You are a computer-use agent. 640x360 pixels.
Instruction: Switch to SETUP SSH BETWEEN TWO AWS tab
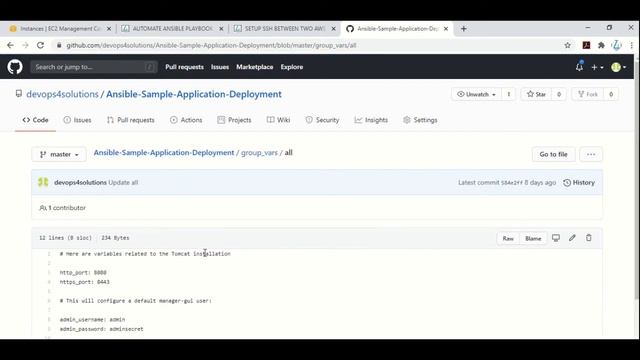(284, 29)
